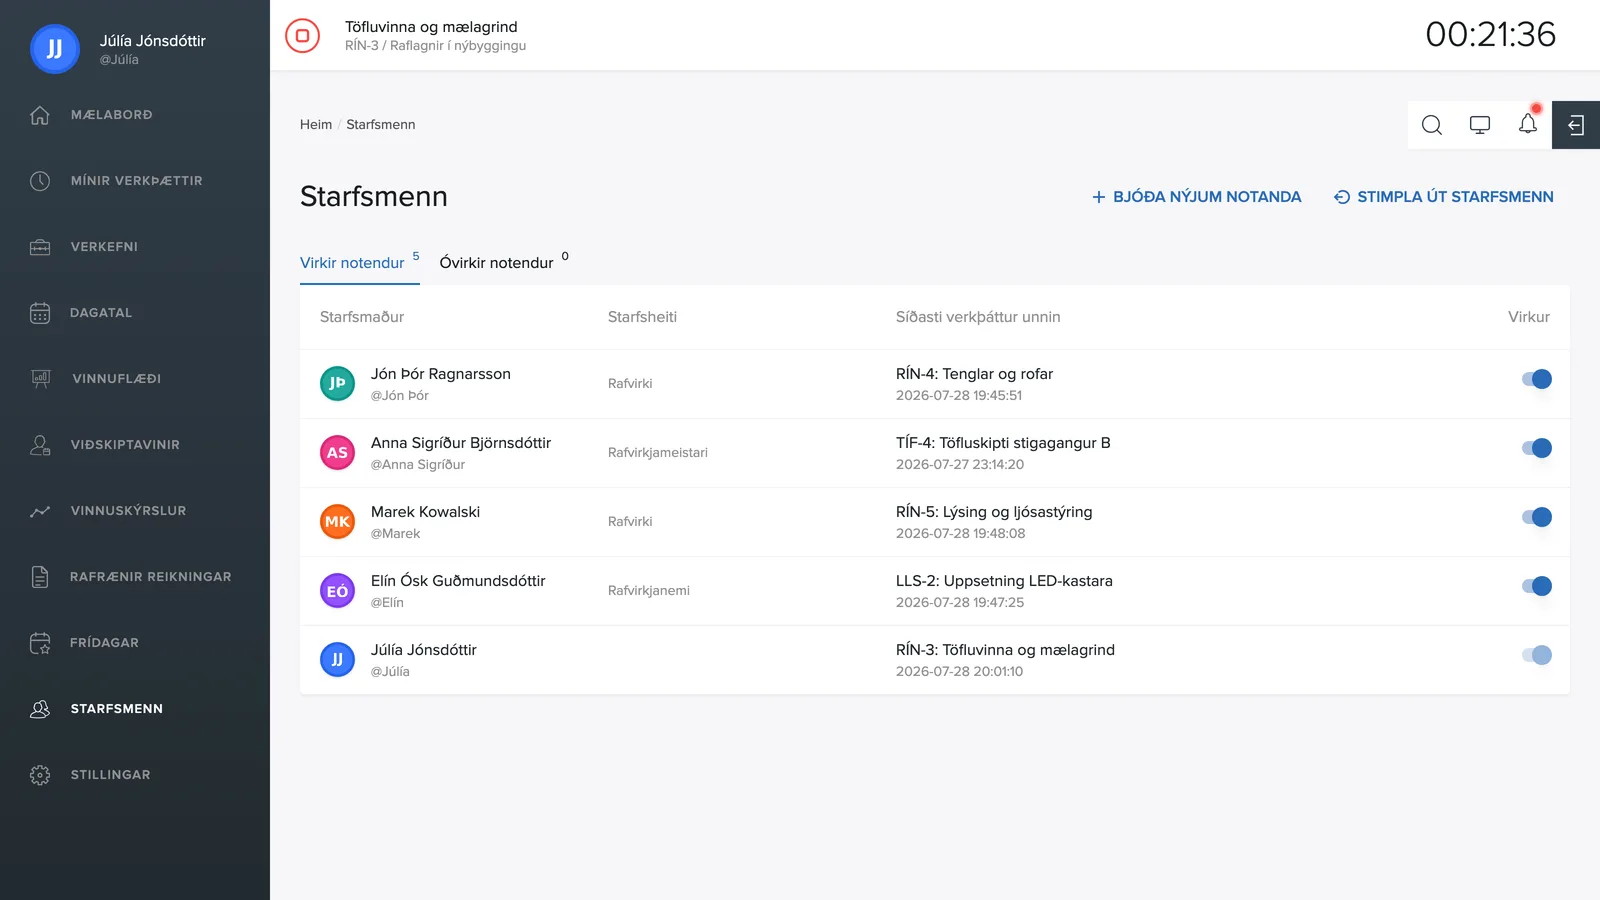This screenshot has height=900, width=1600.
Task: Click the Mælaborð home icon
Action: point(40,115)
